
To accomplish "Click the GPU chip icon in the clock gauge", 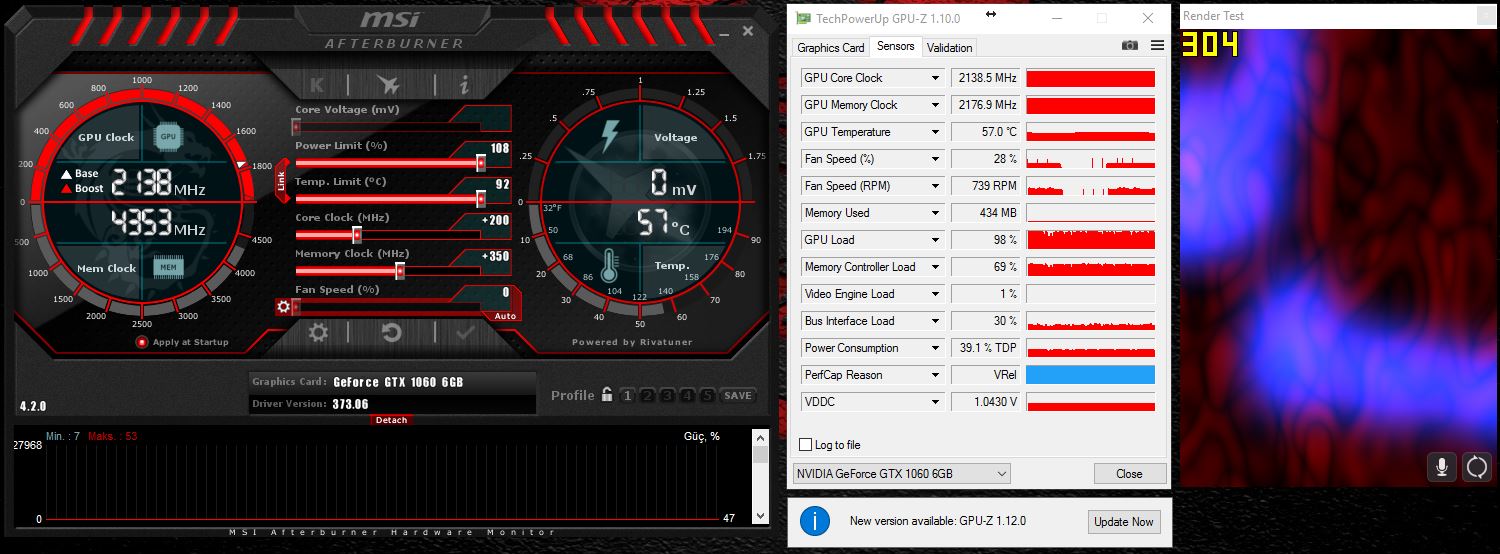I will pos(168,136).
